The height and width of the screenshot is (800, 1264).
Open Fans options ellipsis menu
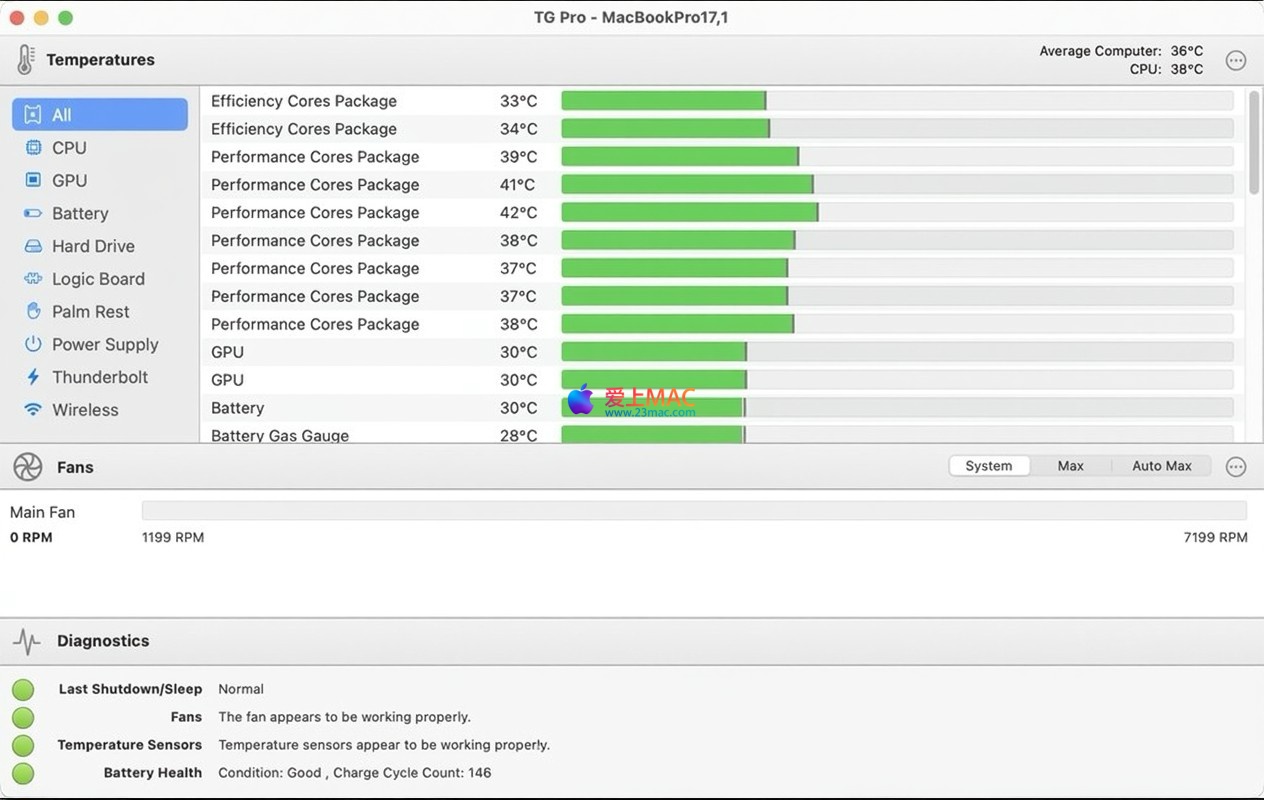click(1236, 467)
